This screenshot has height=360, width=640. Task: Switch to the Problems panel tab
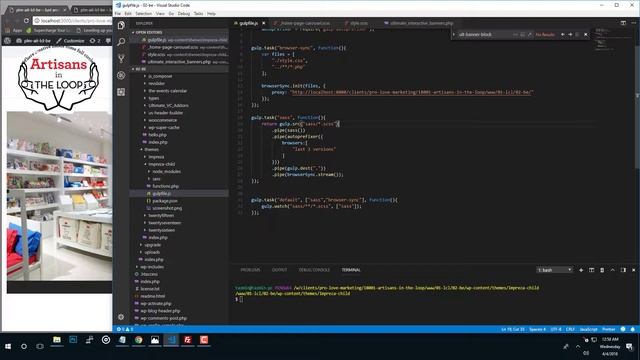pos(250,270)
